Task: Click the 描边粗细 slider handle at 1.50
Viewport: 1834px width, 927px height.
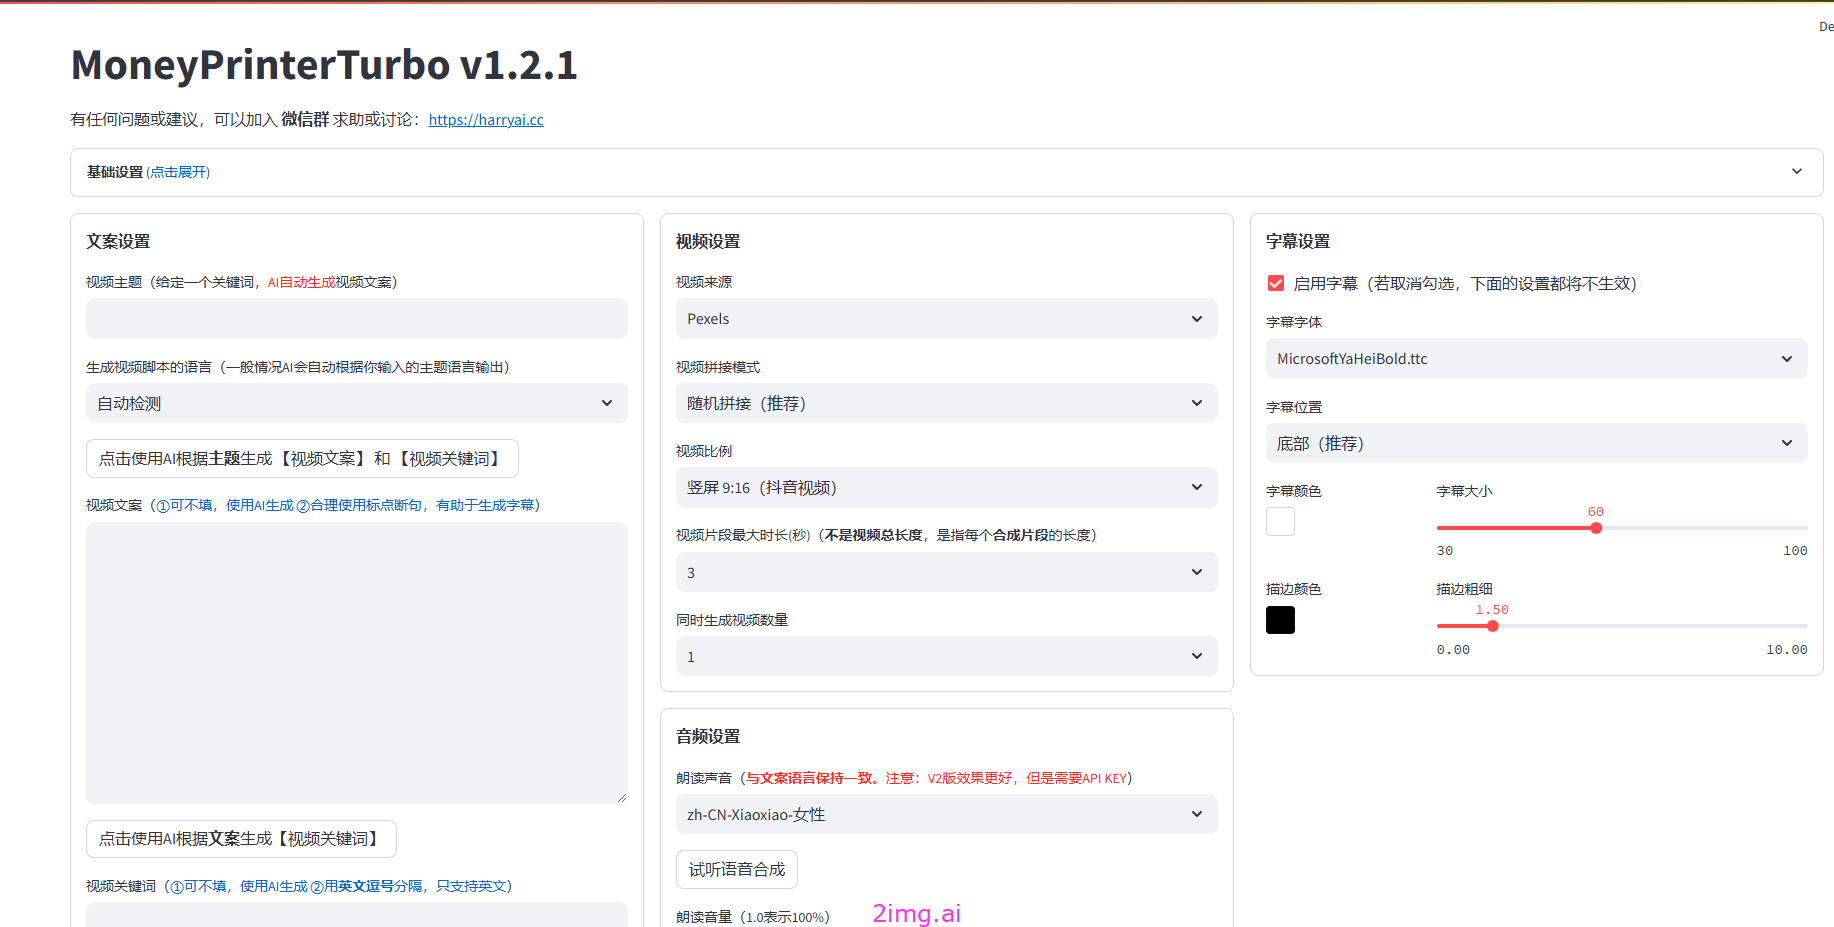Action: 1493,626
